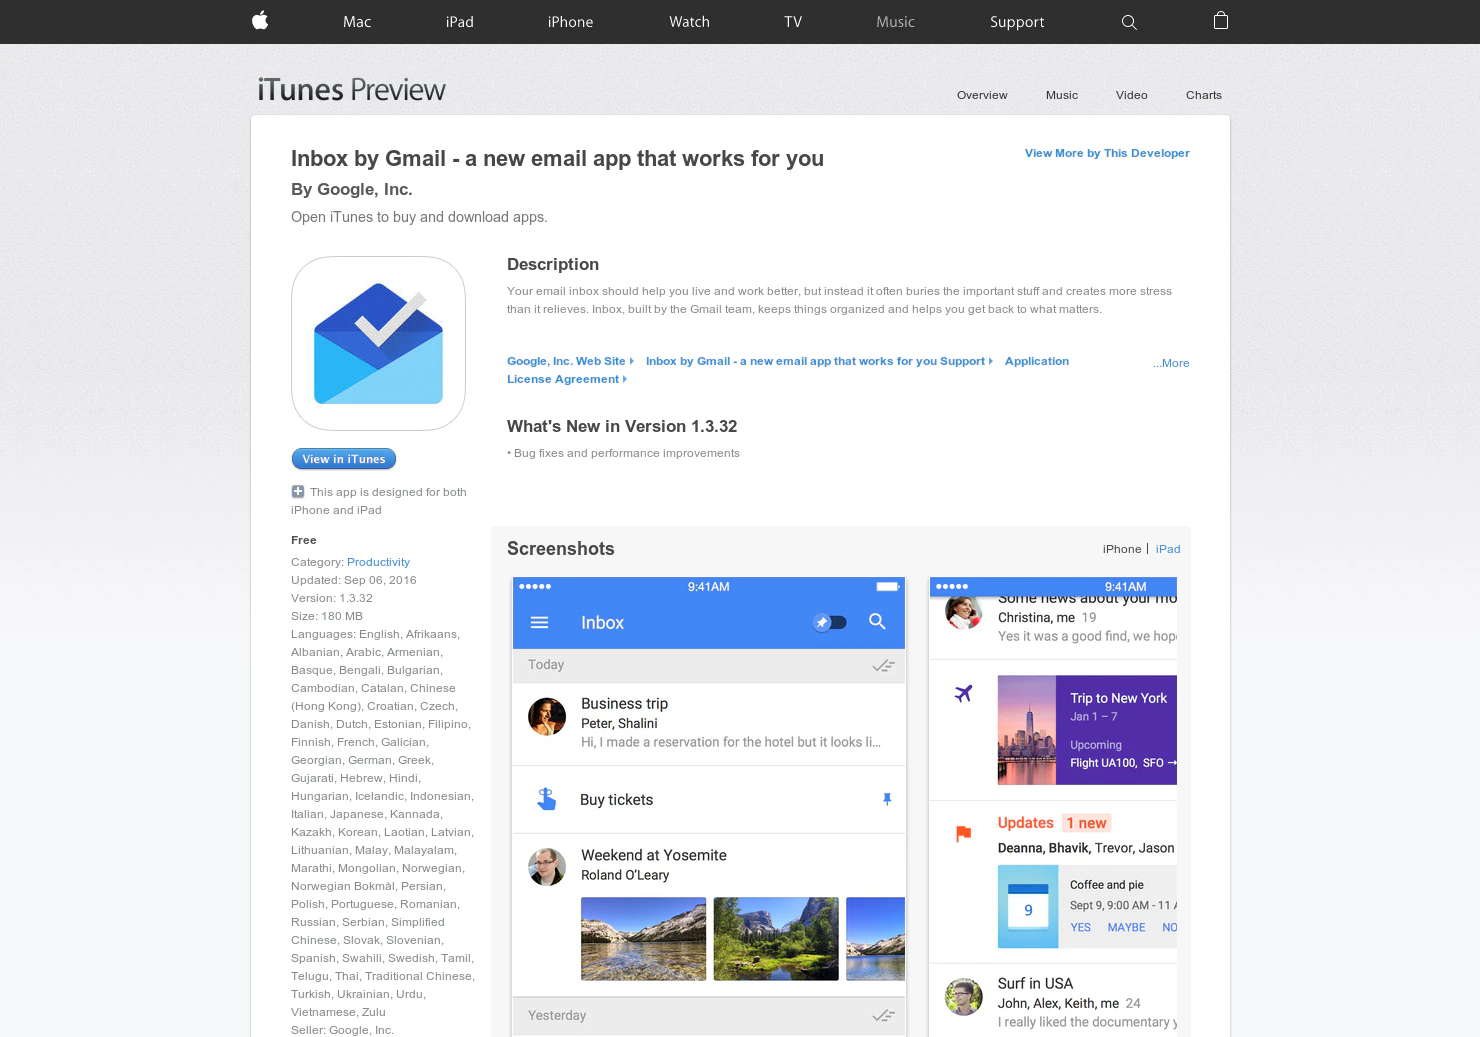Screen dimensions: 1480x1037
Task: Click Roland O'Leary's avatar
Action: 547,867
